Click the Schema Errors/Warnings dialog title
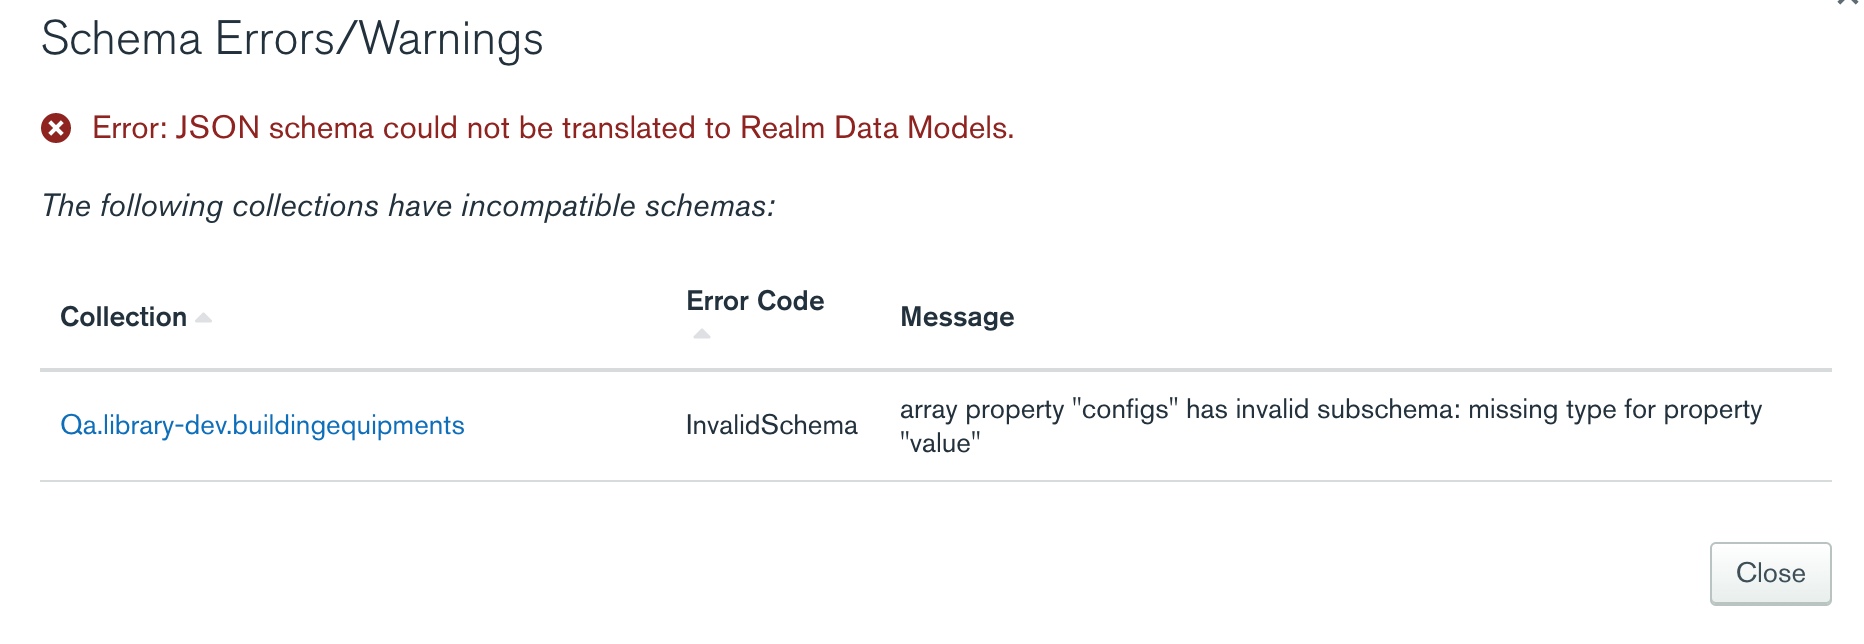Viewport: 1864px width, 644px height. coord(292,39)
